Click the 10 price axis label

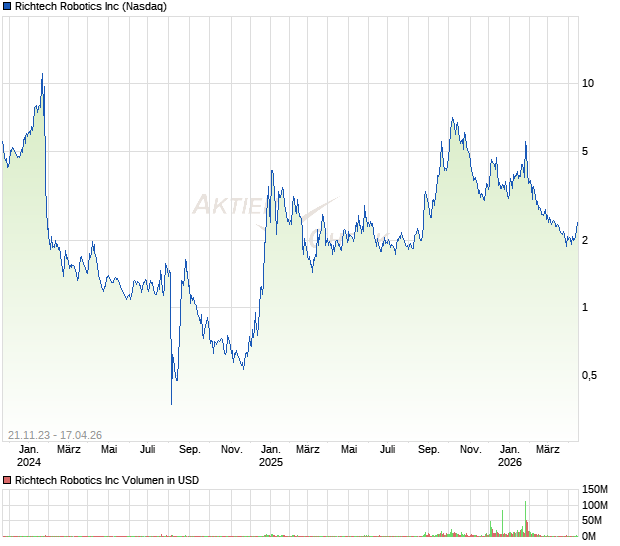(x=588, y=83)
